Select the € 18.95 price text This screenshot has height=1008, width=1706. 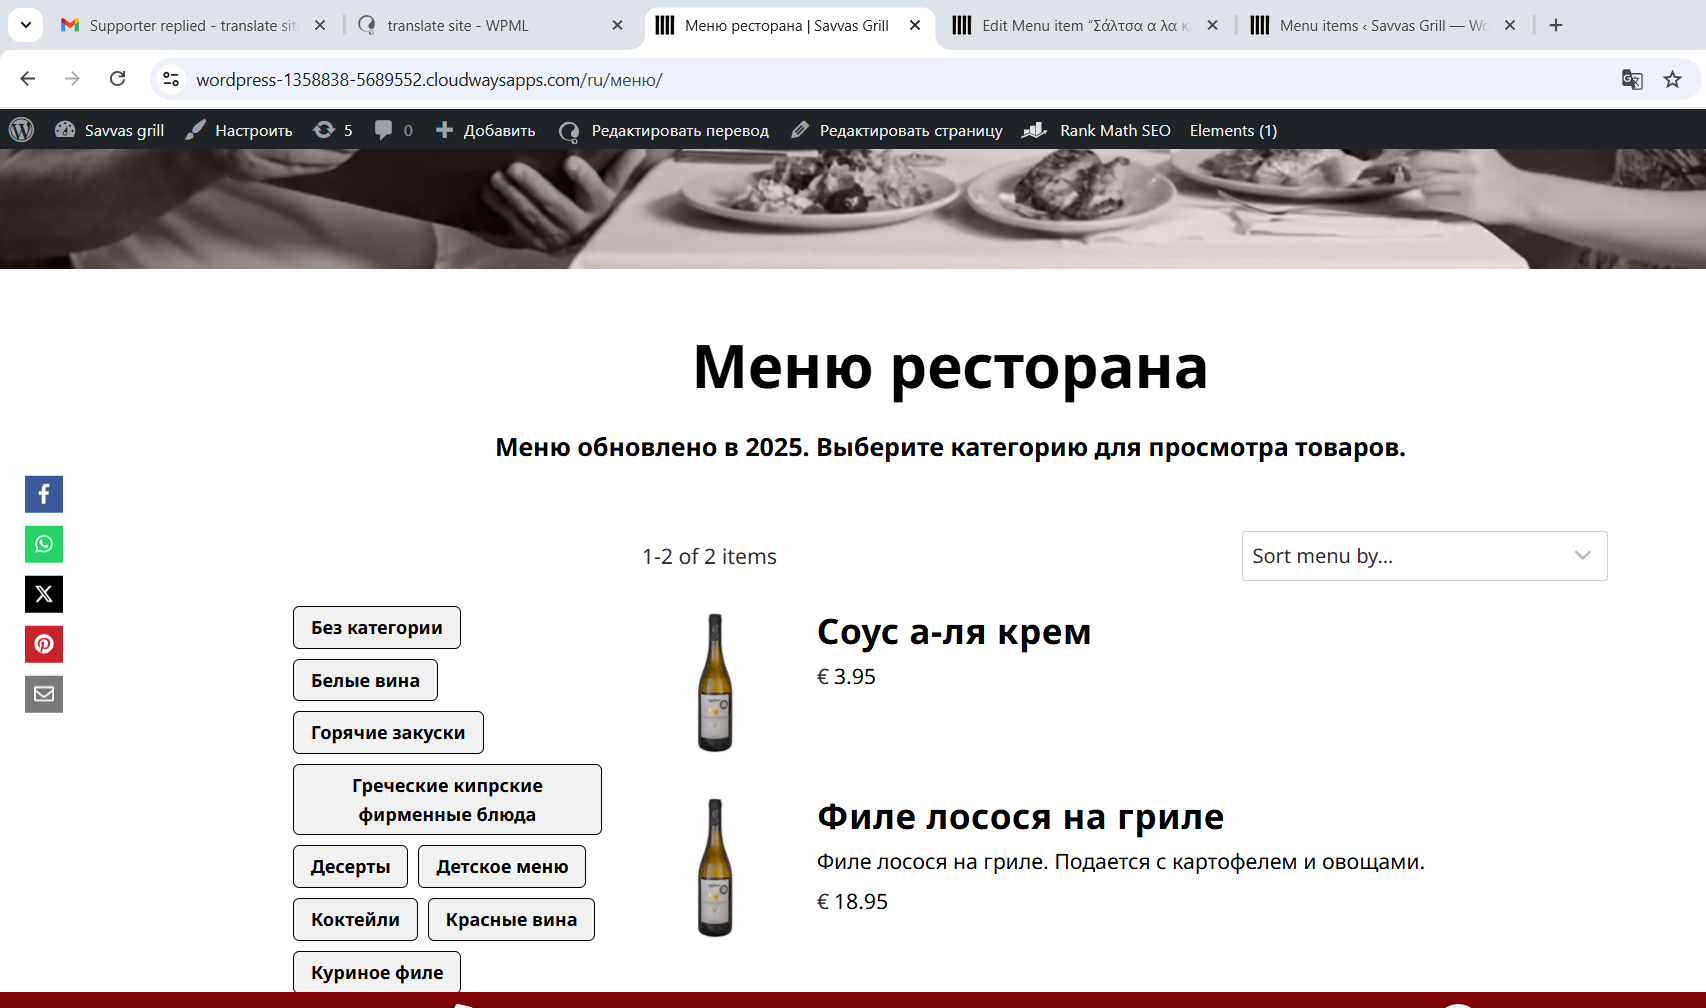click(852, 902)
